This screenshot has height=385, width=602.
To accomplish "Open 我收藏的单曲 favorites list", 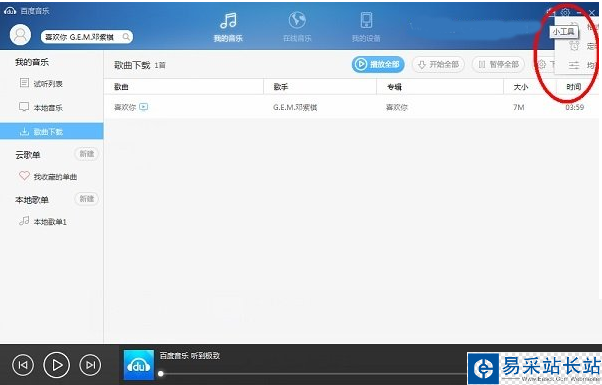I will 48,177.
